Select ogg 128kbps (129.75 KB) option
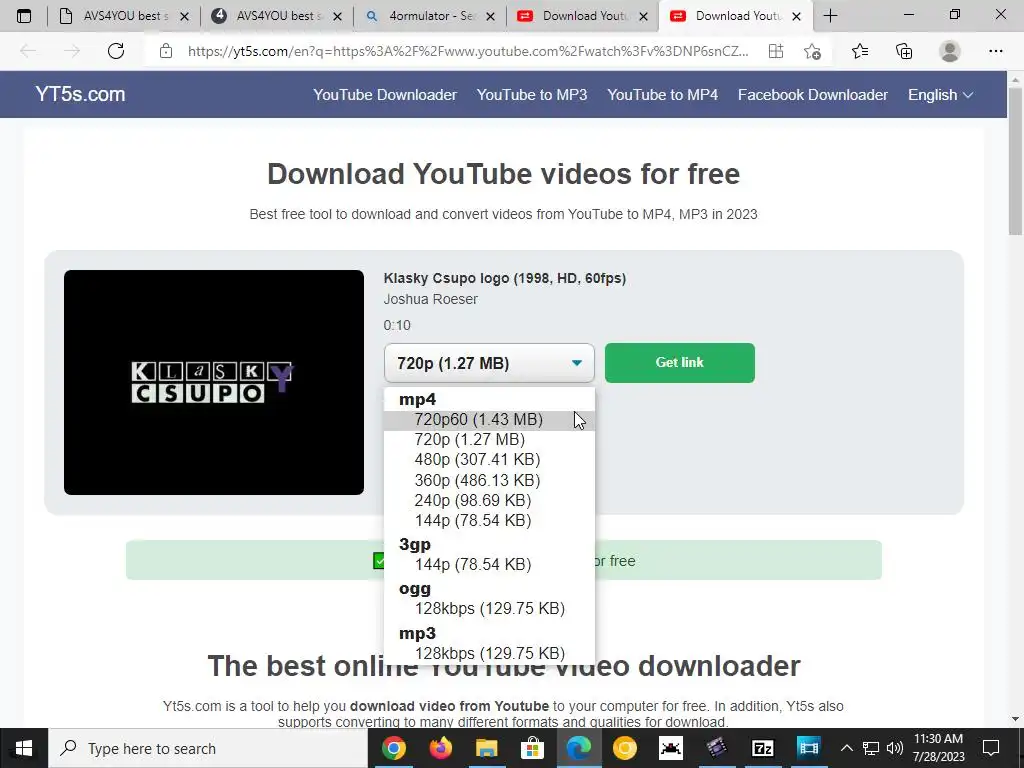This screenshot has height=768, width=1024. [489, 609]
